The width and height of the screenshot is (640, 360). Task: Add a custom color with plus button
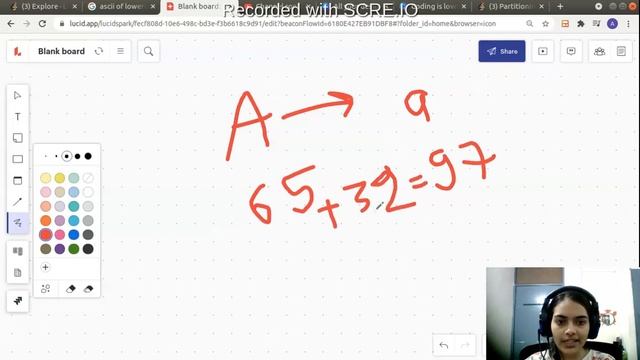click(45, 267)
